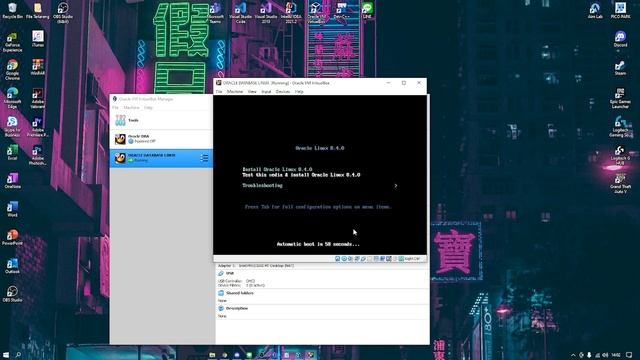Open the File Explorer taskbar icon
The width and height of the screenshot is (640, 360).
[212, 355]
